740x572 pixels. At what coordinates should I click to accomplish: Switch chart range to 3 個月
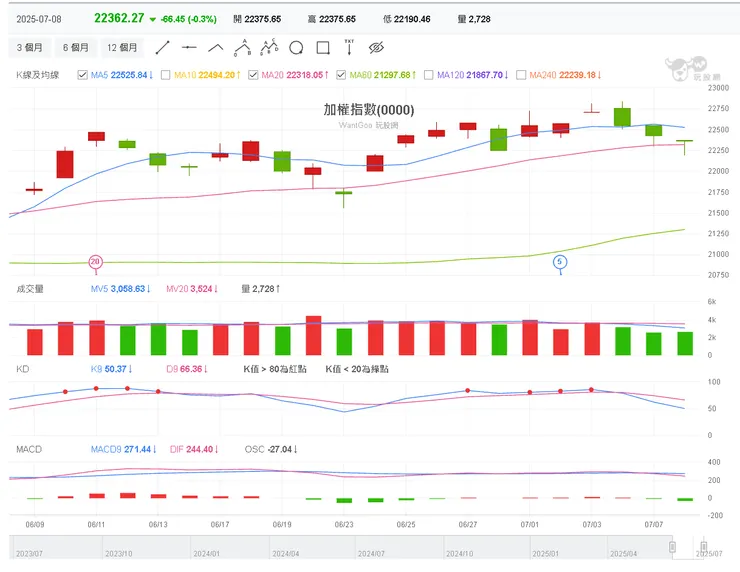29,48
